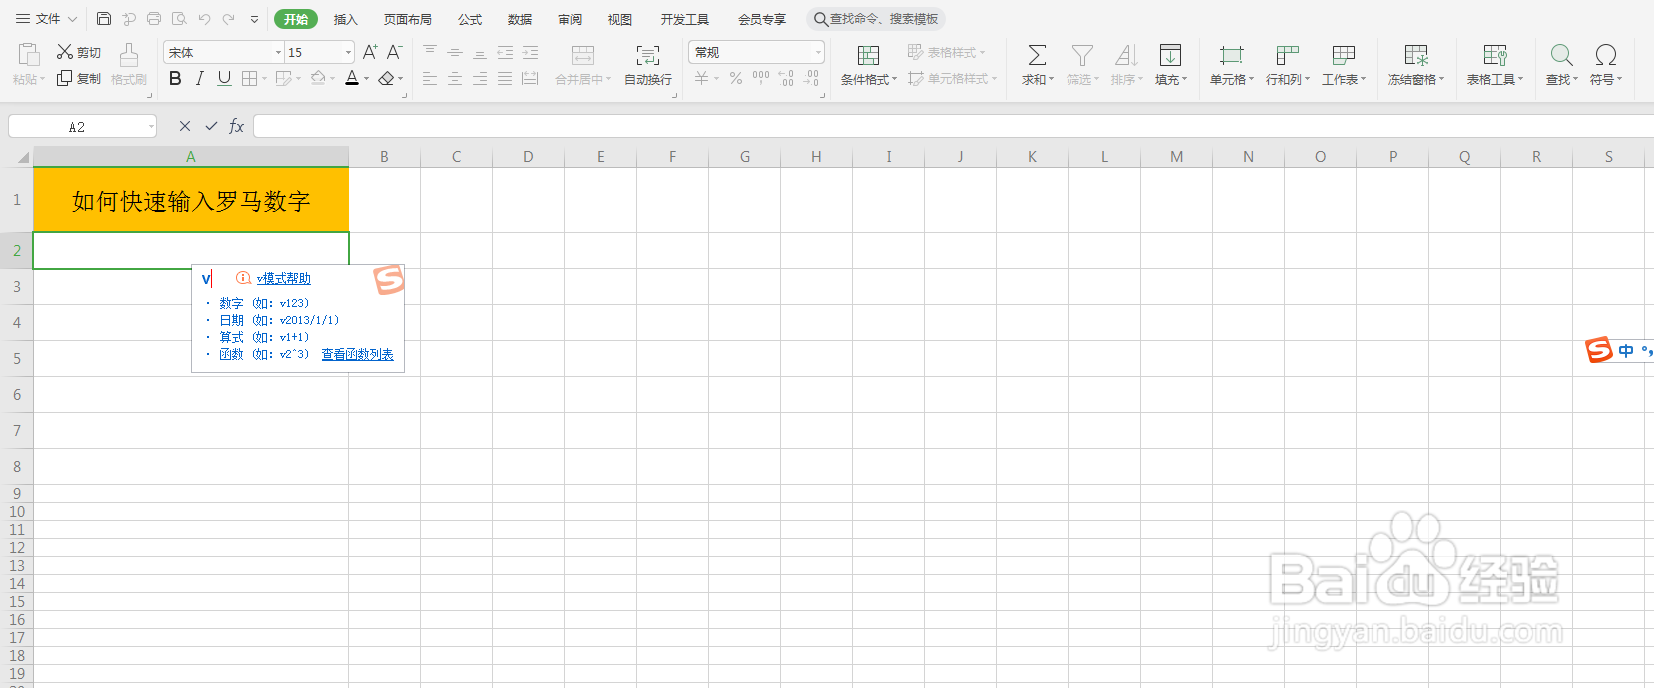Click the Print icon
1654x688 pixels.
click(154, 19)
